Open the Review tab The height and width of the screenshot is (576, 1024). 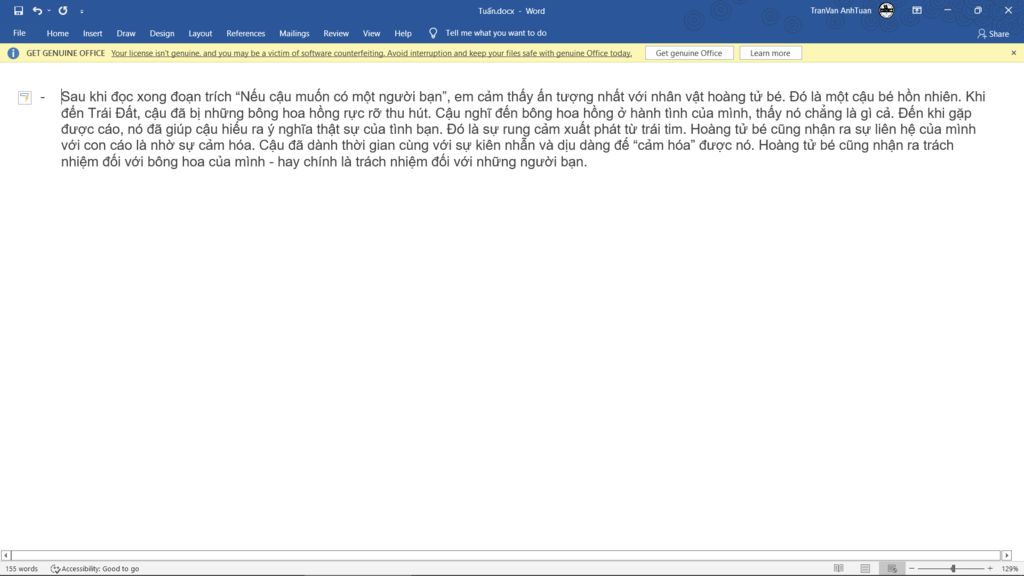tap(336, 33)
